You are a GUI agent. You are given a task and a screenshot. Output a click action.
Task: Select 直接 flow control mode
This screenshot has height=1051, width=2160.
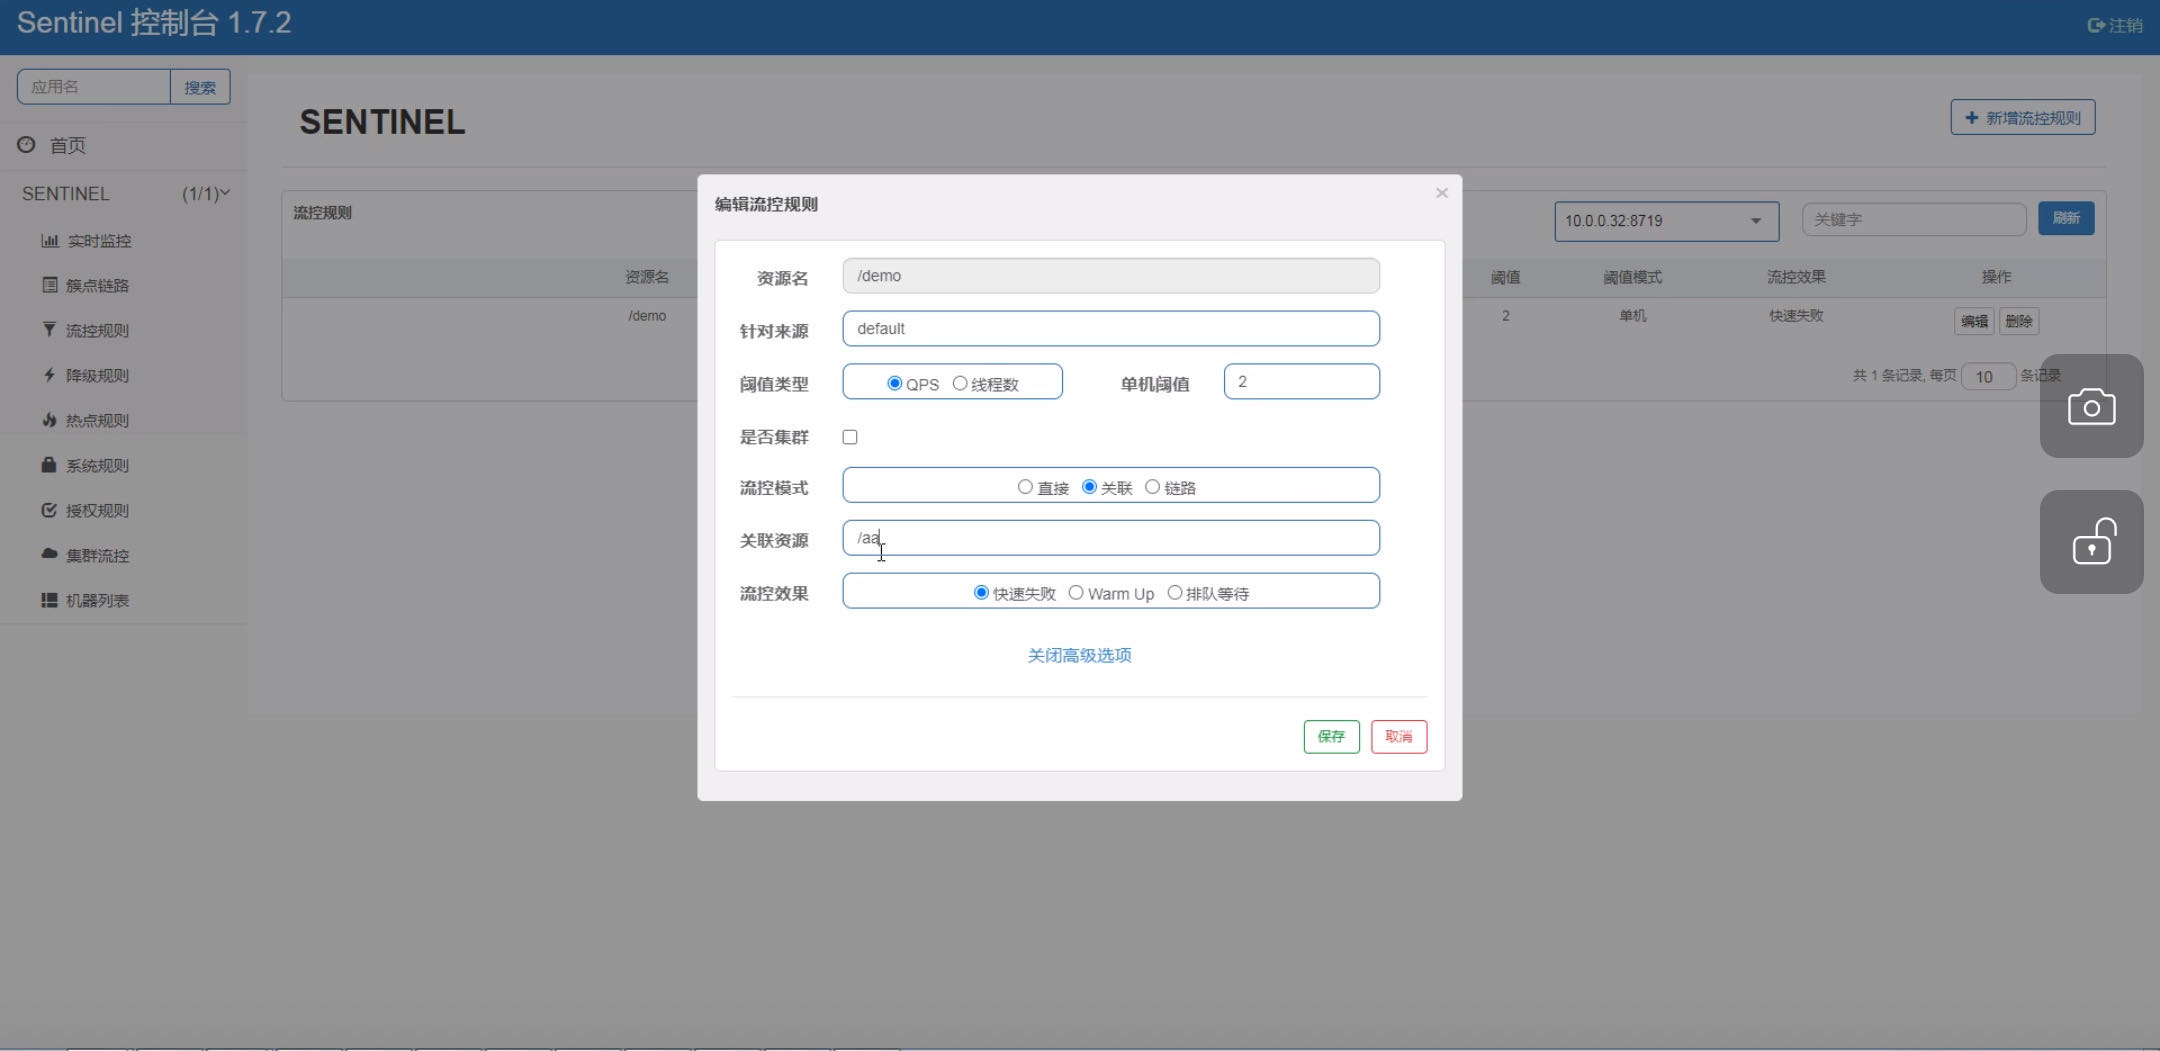tap(1025, 487)
